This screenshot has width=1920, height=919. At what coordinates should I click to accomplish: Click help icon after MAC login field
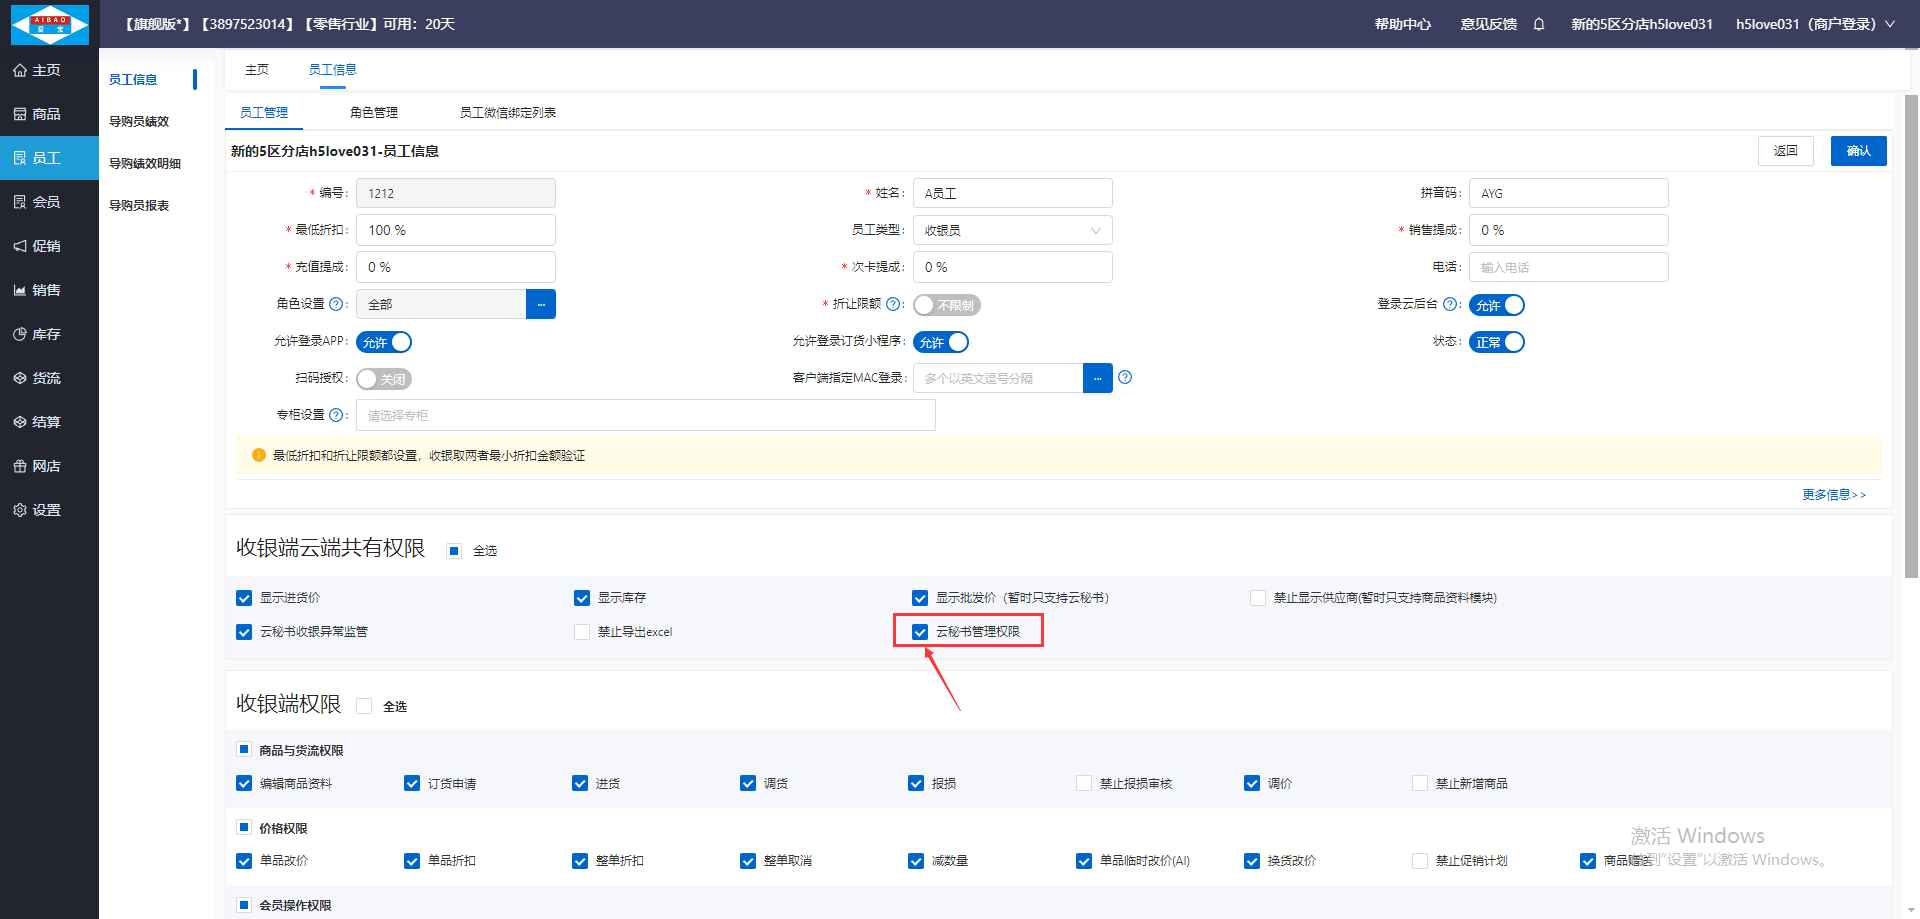pyautogui.click(x=1125, y=377)
